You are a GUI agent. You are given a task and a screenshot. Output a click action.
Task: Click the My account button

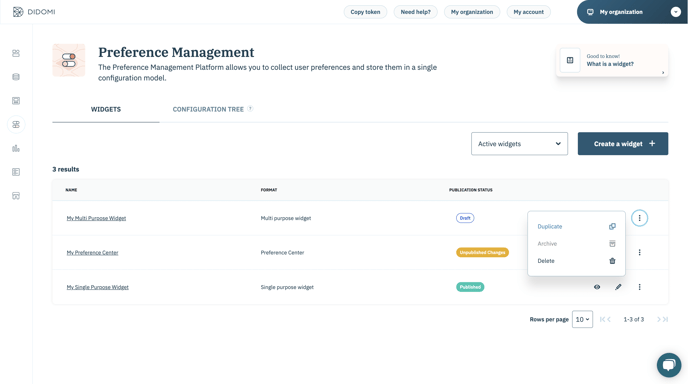click(529, 12)
